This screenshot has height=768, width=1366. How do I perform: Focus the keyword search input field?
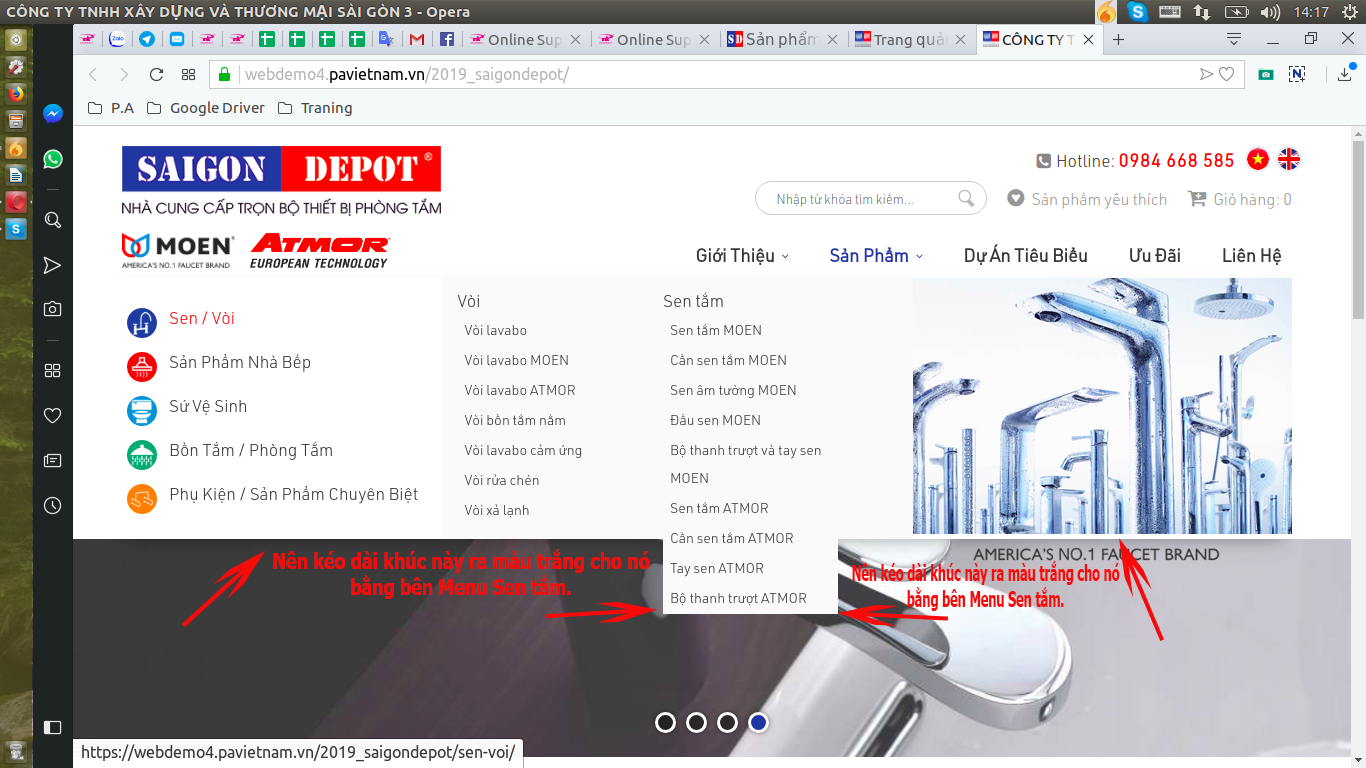pos(860,199)
